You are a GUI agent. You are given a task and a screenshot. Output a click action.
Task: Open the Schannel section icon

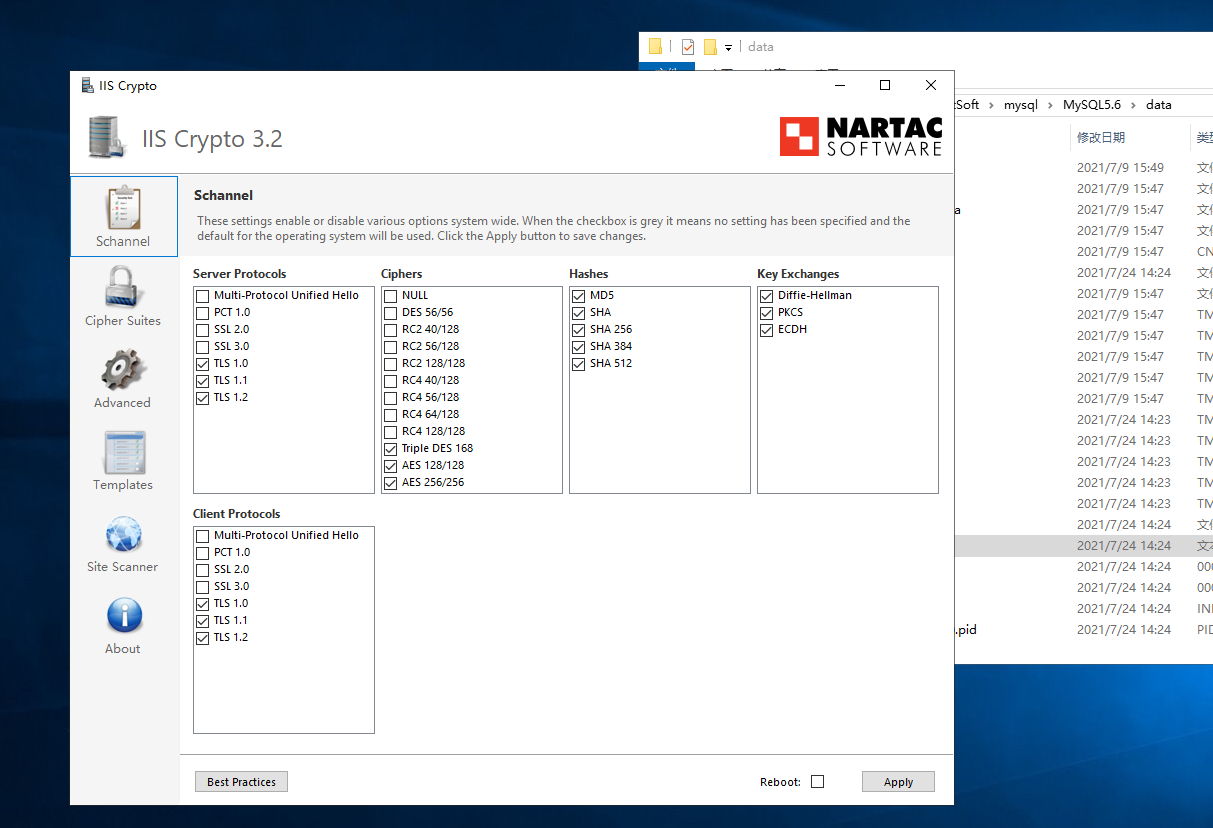click(x=123, y=208)
